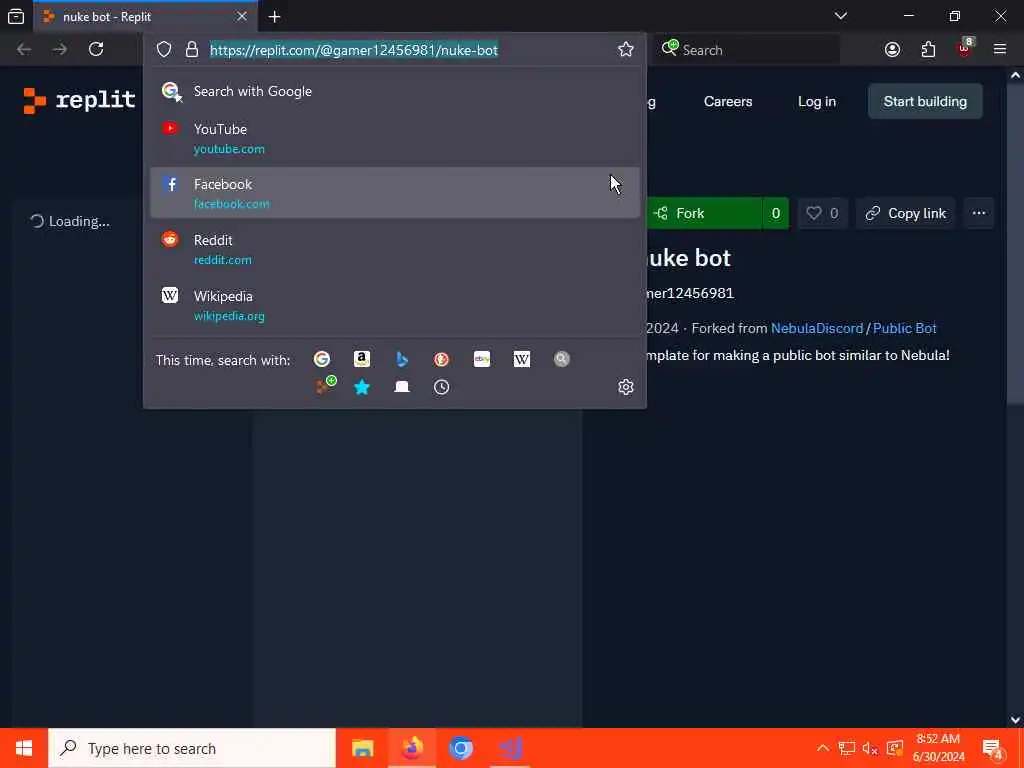This screenshot has width=1024, height=768.
Task: Open the clock showing 8:52 AM
Action: point(938,748)
